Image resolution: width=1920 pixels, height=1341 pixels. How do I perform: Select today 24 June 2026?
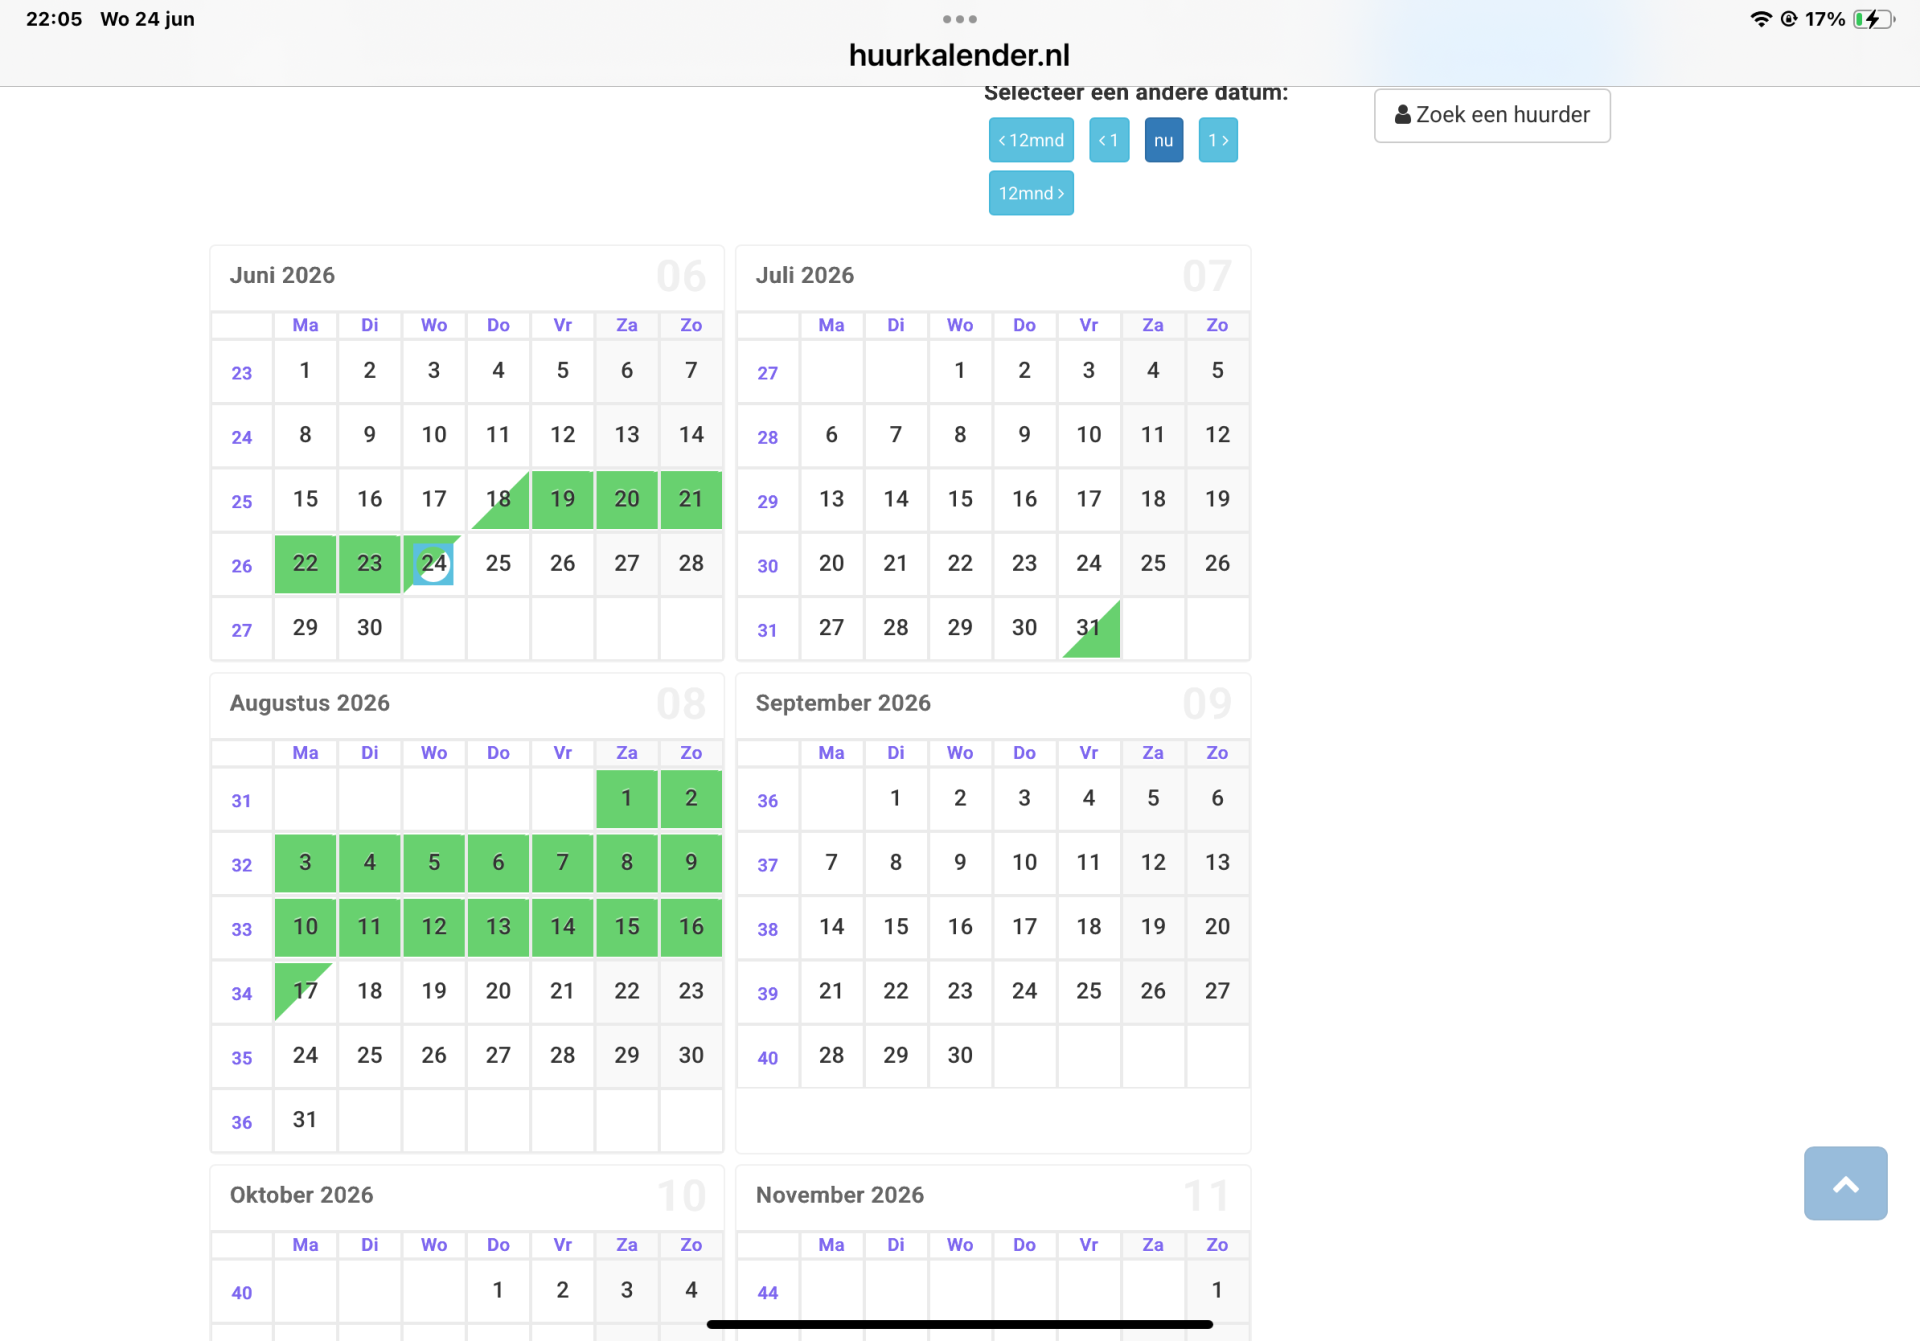point(434,563)
